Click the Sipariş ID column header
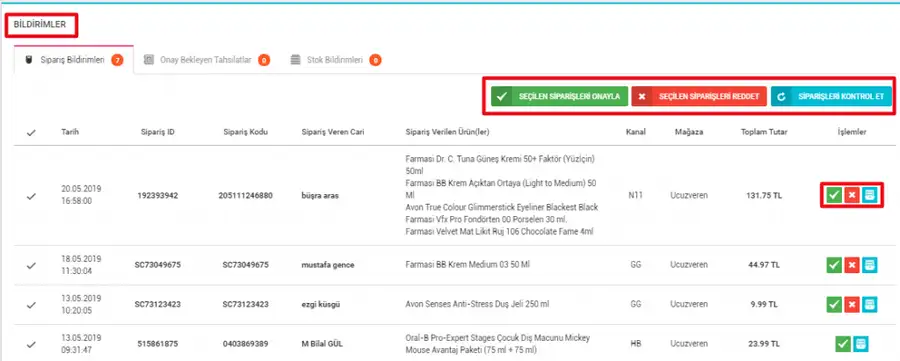900x361 pixels. pos(158,132)
